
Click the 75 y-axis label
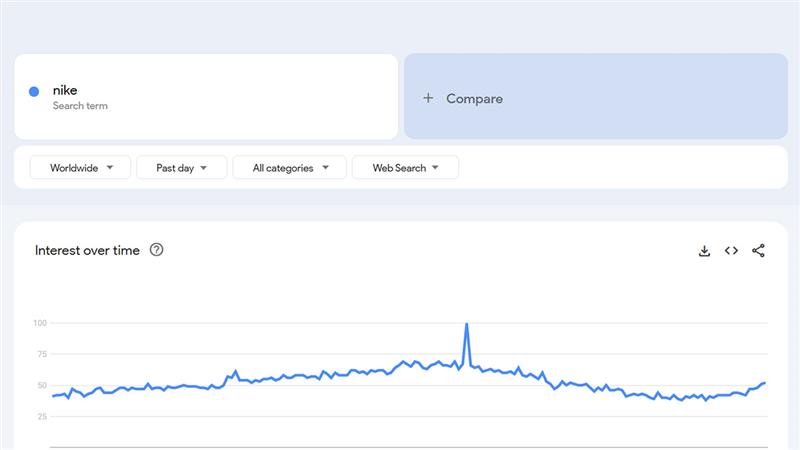(x=42, y=354)
